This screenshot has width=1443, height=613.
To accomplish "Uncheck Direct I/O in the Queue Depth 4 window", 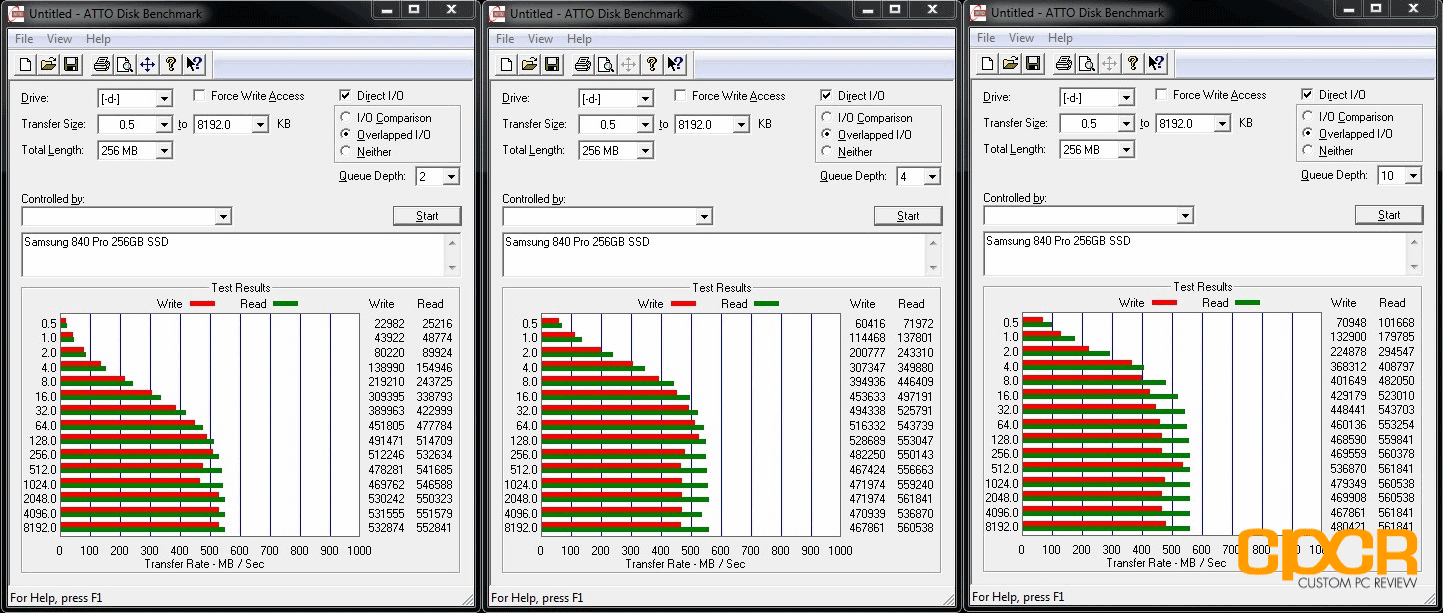I will [826, 96].
